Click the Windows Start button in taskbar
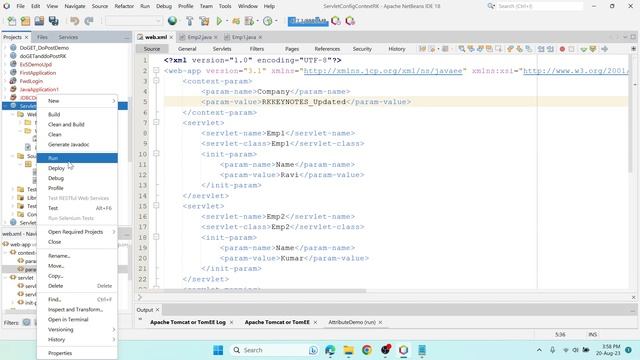The width and height of the screenshot is (640, 360). point(218,350)
